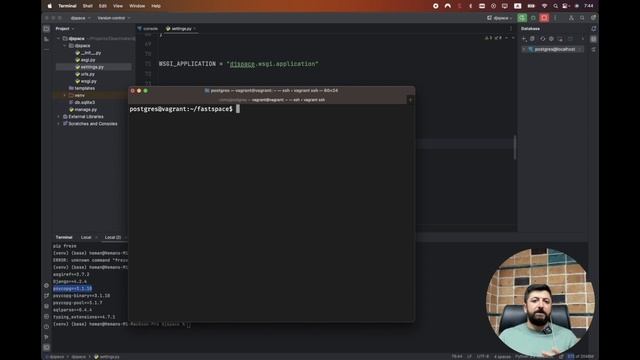The width and height of the screenshot is (640, 360).
Task: Expand External Libraries node
Action: click(x=59, y=116)
